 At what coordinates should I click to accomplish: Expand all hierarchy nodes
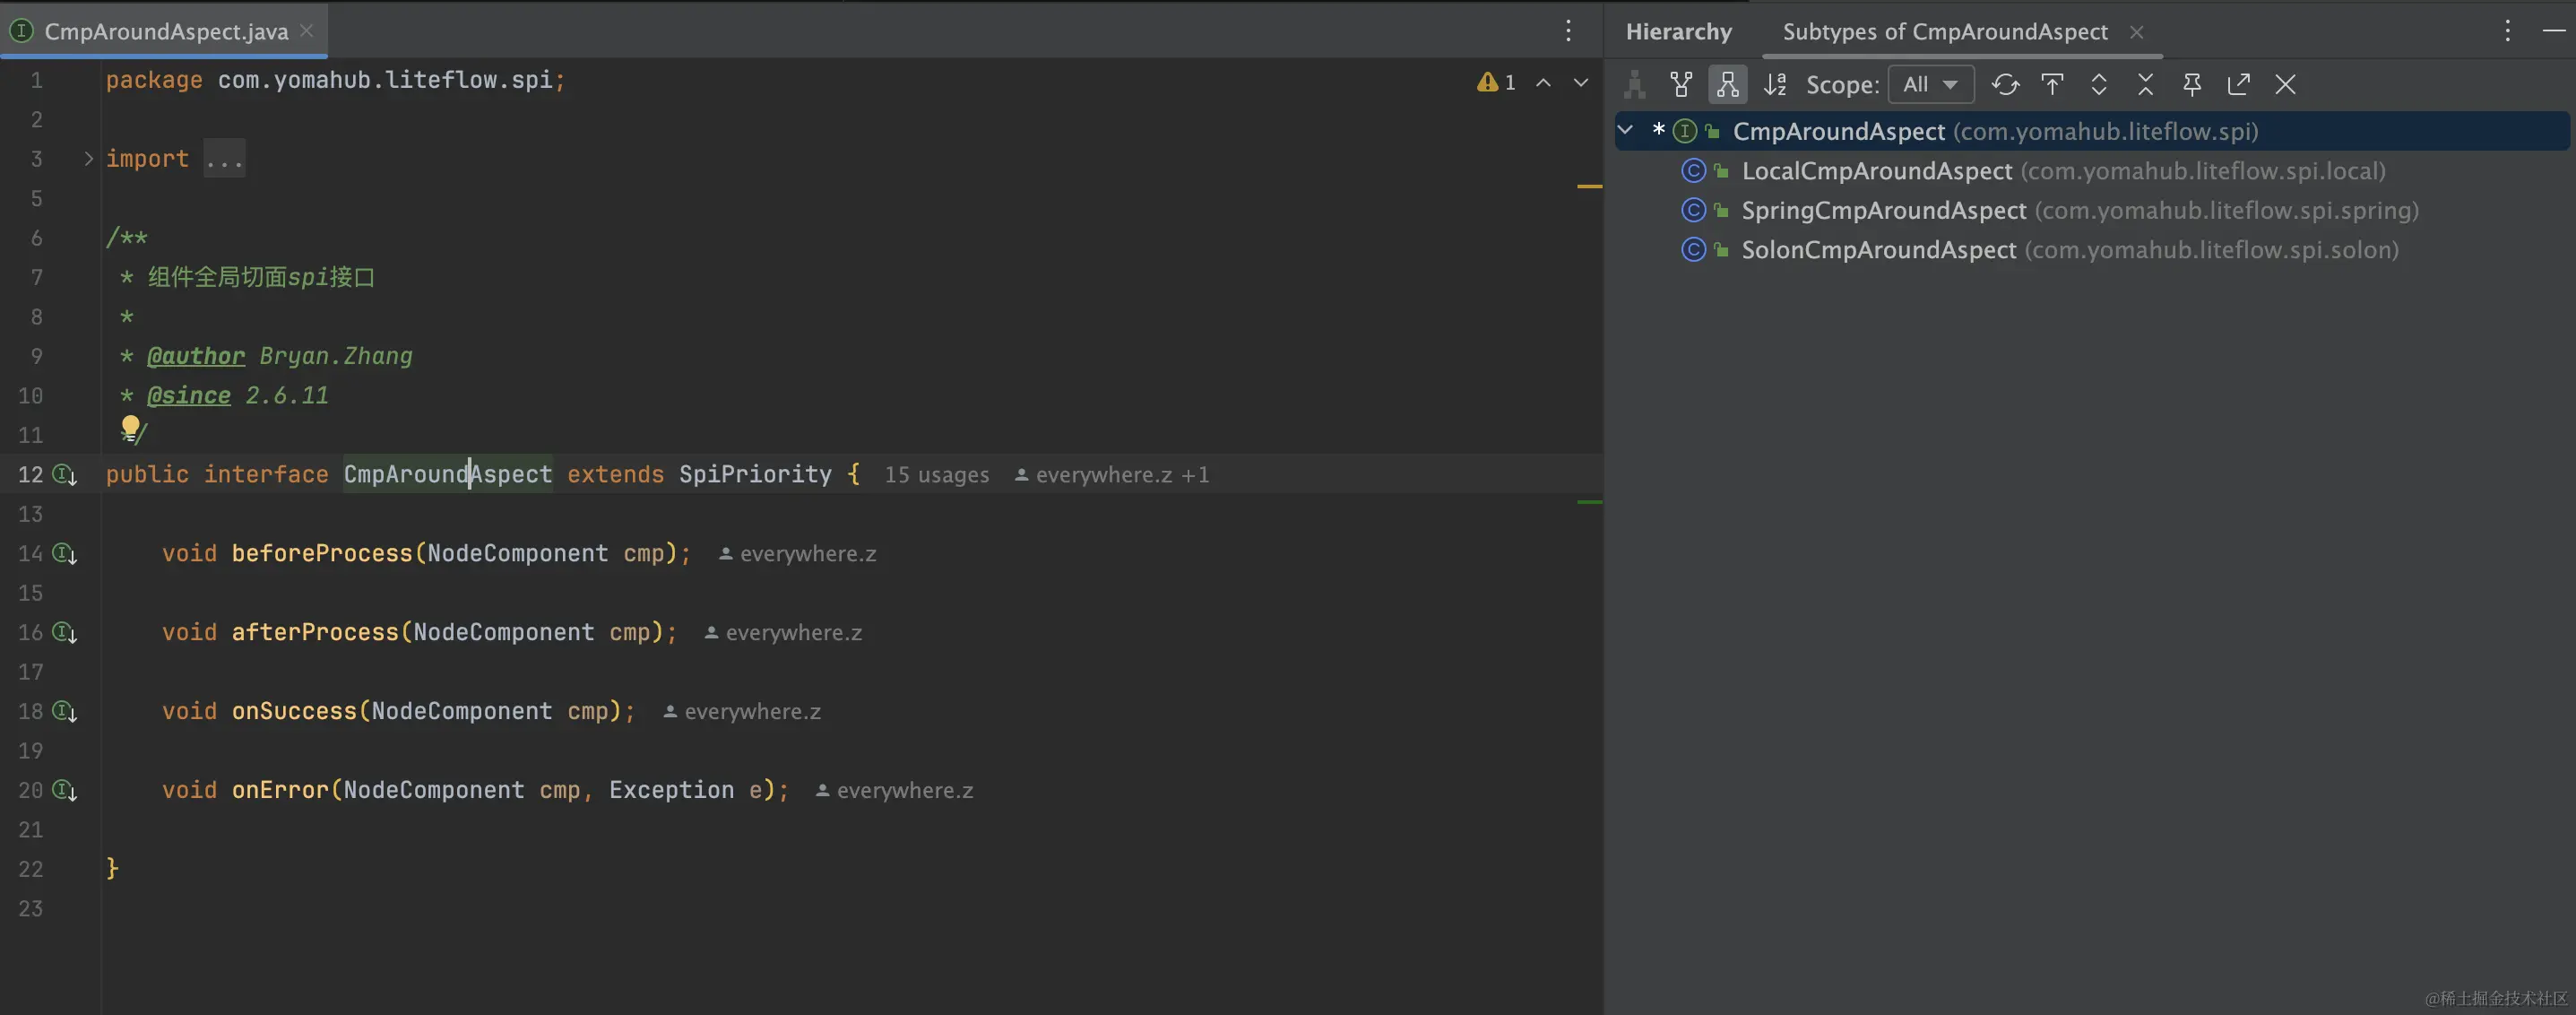(x=2099, y=85)
